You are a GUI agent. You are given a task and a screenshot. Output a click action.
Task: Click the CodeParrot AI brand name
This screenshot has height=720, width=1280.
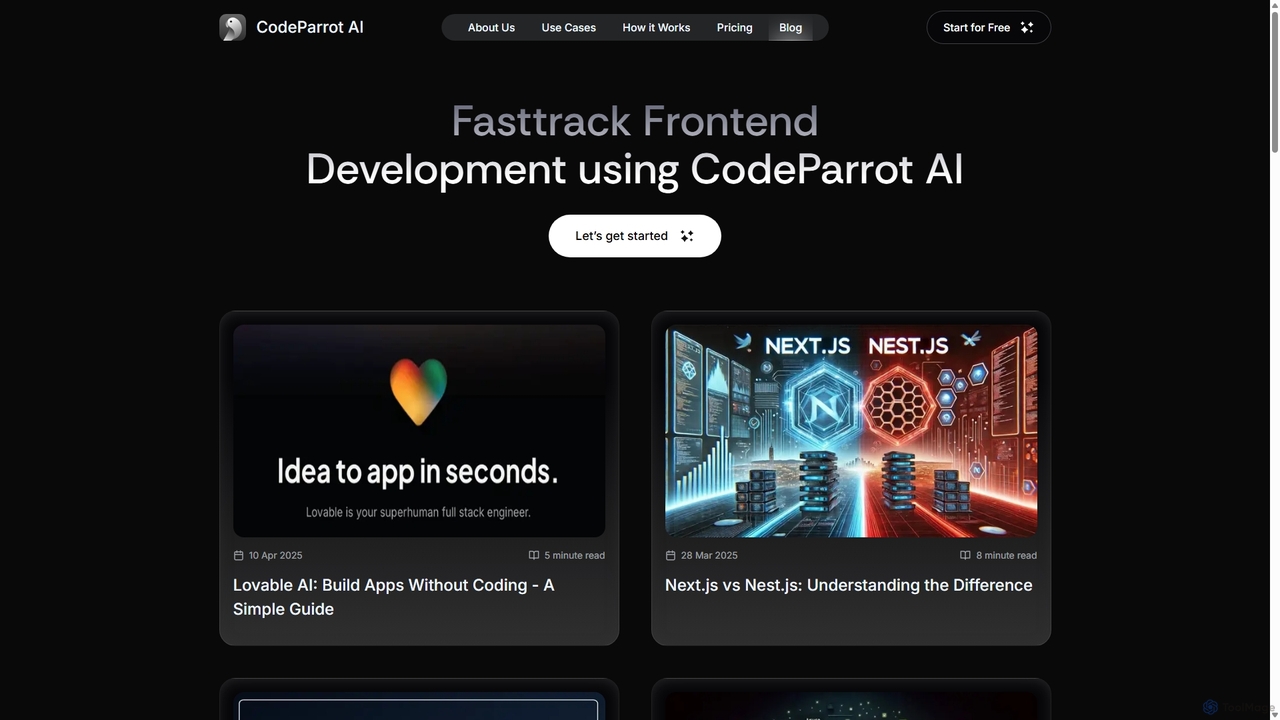tap(310, 28)
